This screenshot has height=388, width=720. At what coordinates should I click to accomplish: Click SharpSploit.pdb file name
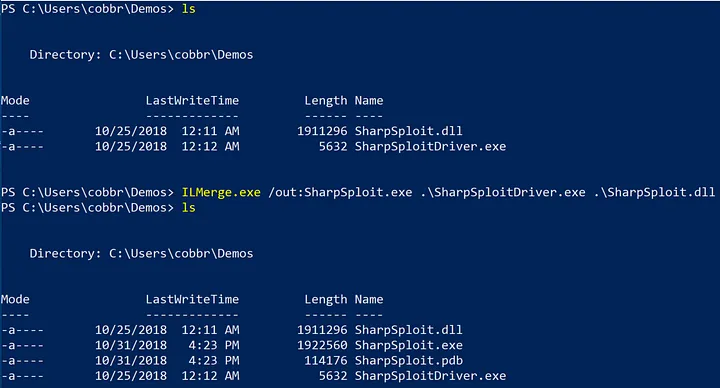pyautogui.click(x=408, y=360)
